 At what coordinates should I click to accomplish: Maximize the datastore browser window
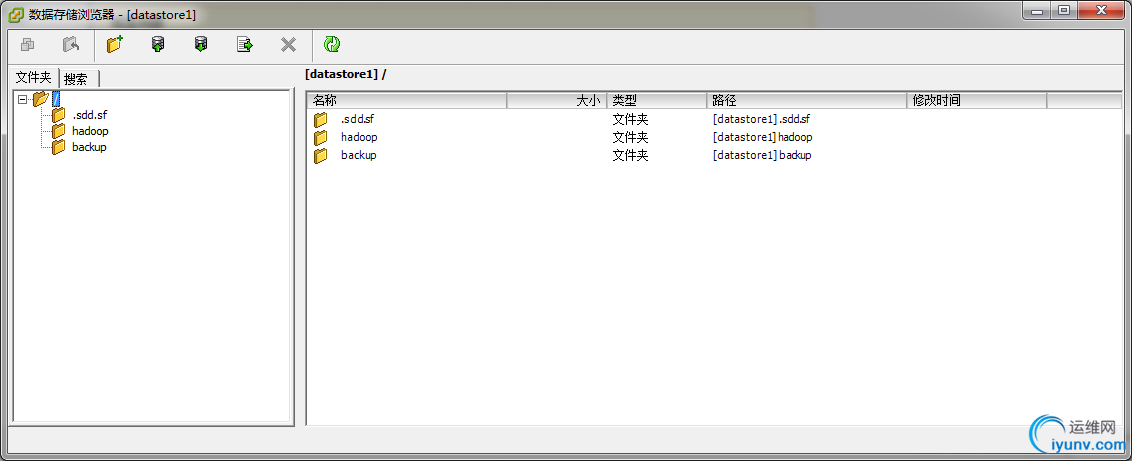pyautogui.click(x=1063, y=11)
